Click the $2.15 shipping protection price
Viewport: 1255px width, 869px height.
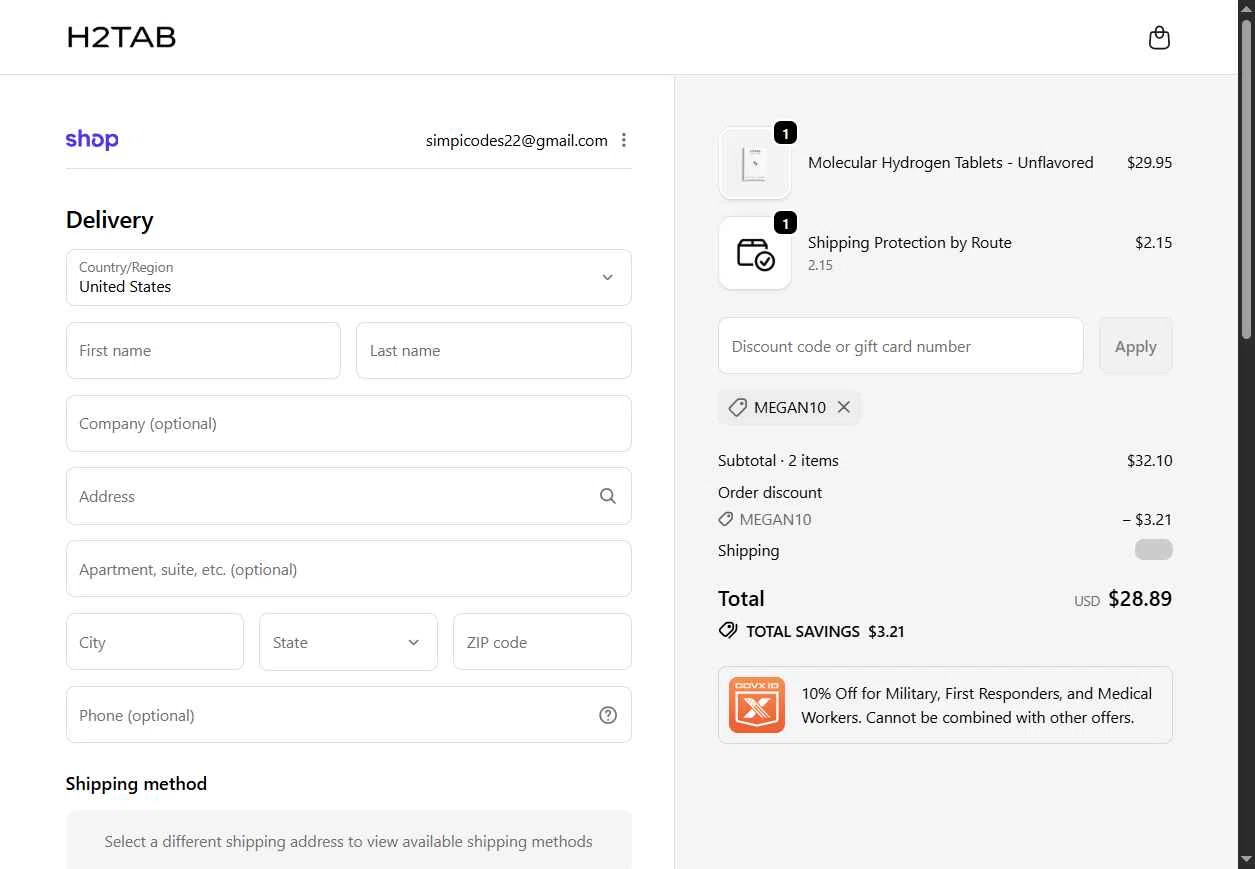point(1154,243)
